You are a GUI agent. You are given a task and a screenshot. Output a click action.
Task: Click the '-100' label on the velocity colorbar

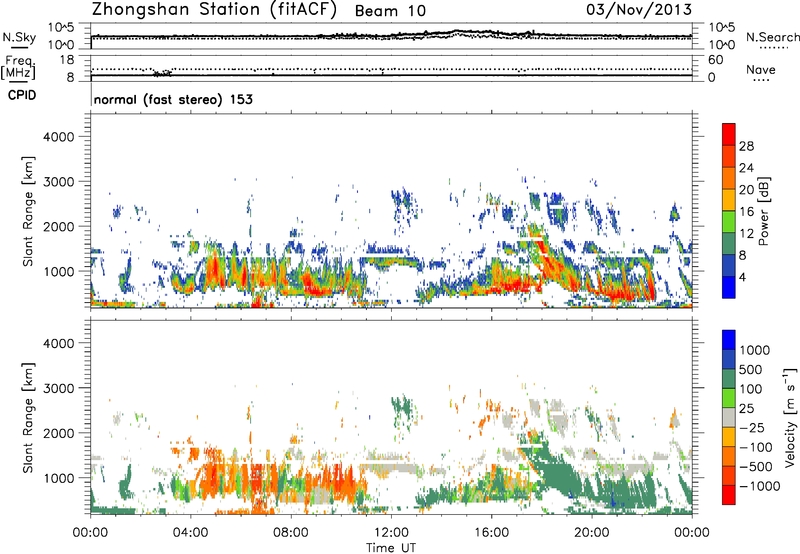click(756, 447)
